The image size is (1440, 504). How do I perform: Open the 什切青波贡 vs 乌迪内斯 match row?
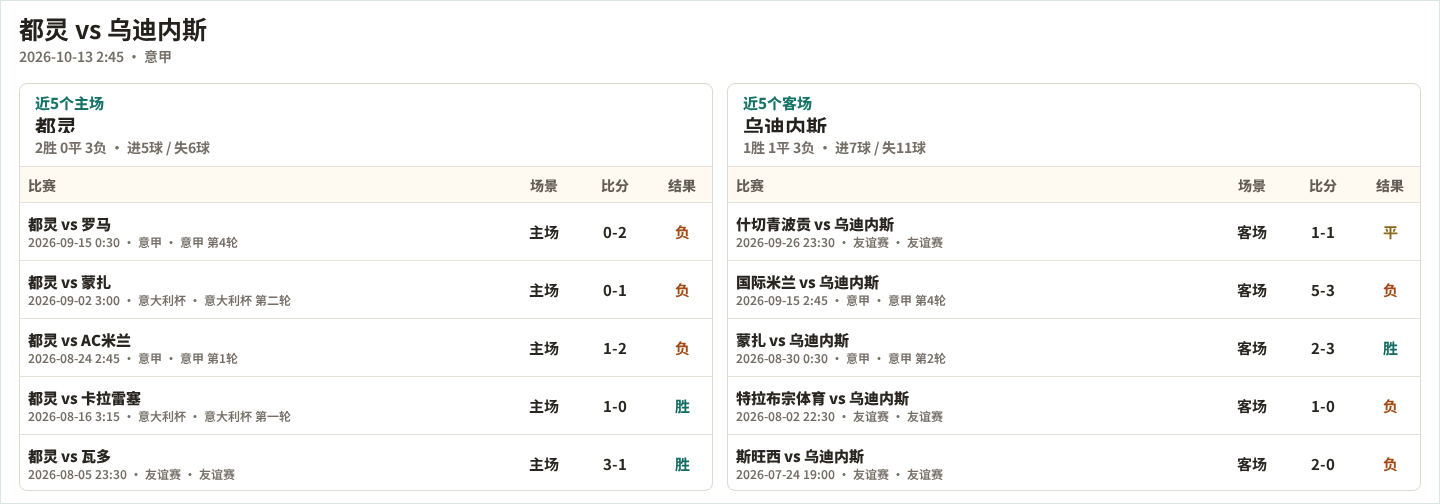pyautogui.click(x=1074, y=232)
